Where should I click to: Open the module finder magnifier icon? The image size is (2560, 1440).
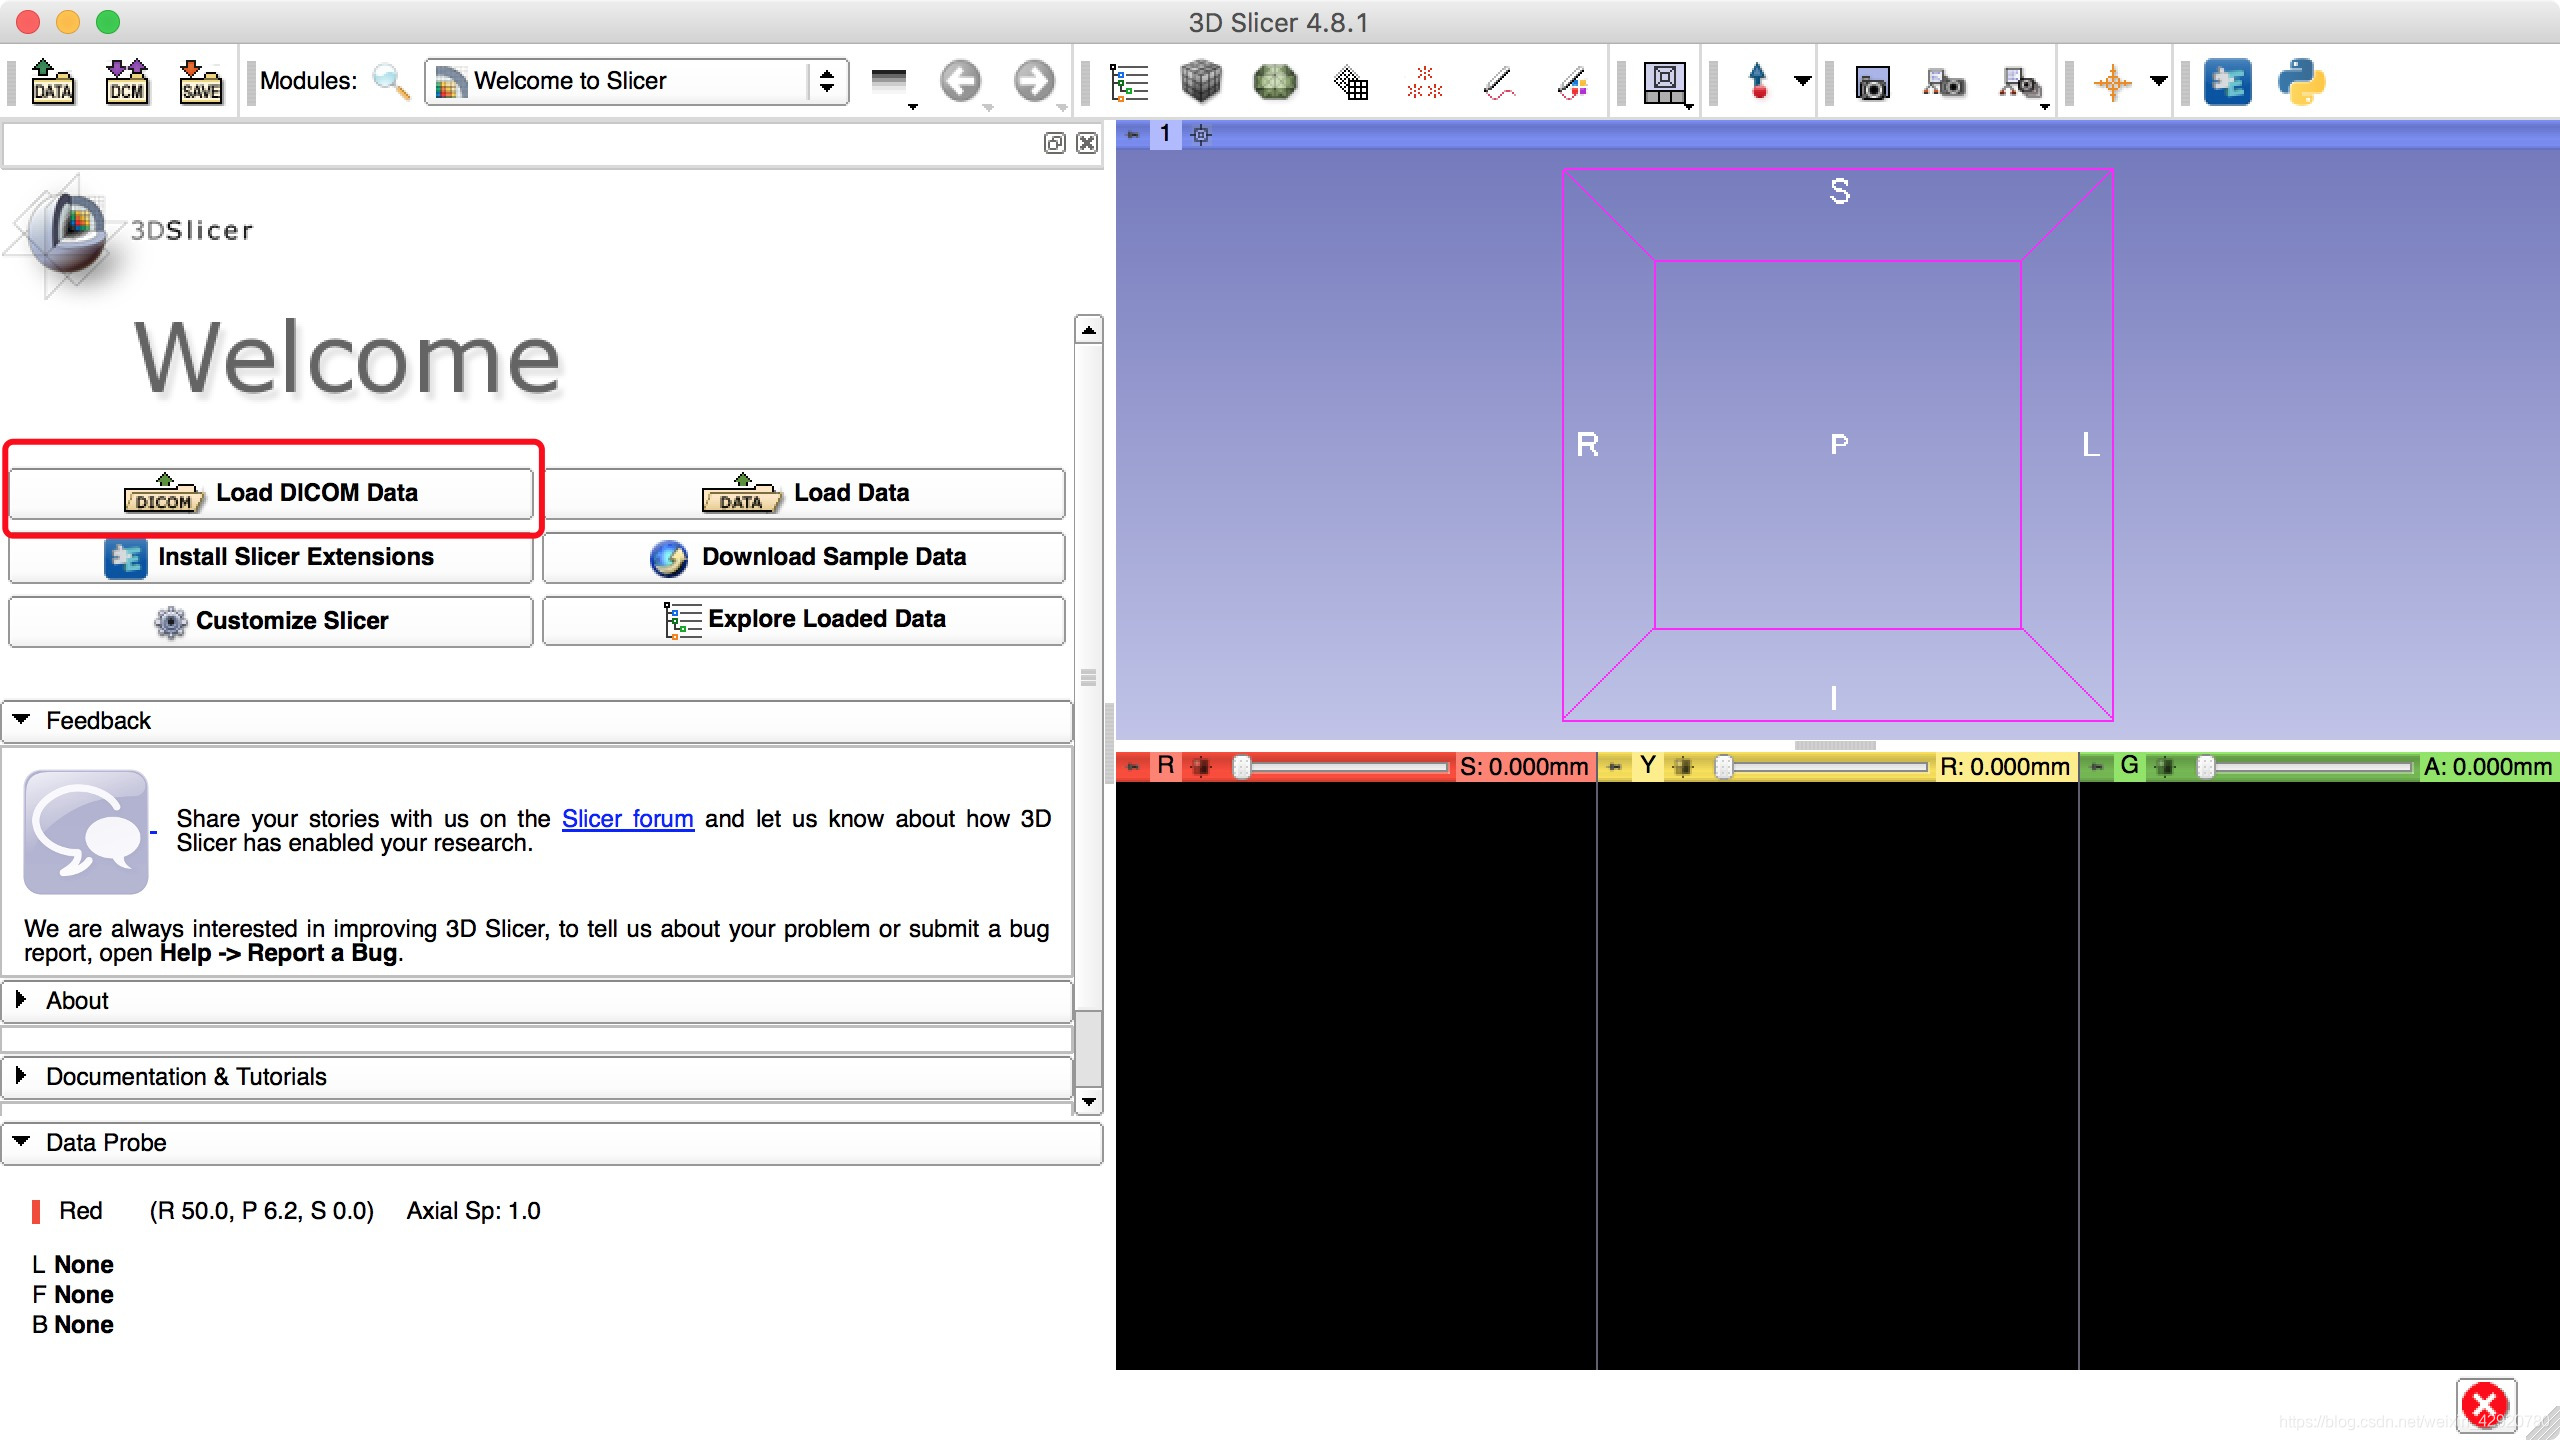[390, 81]
